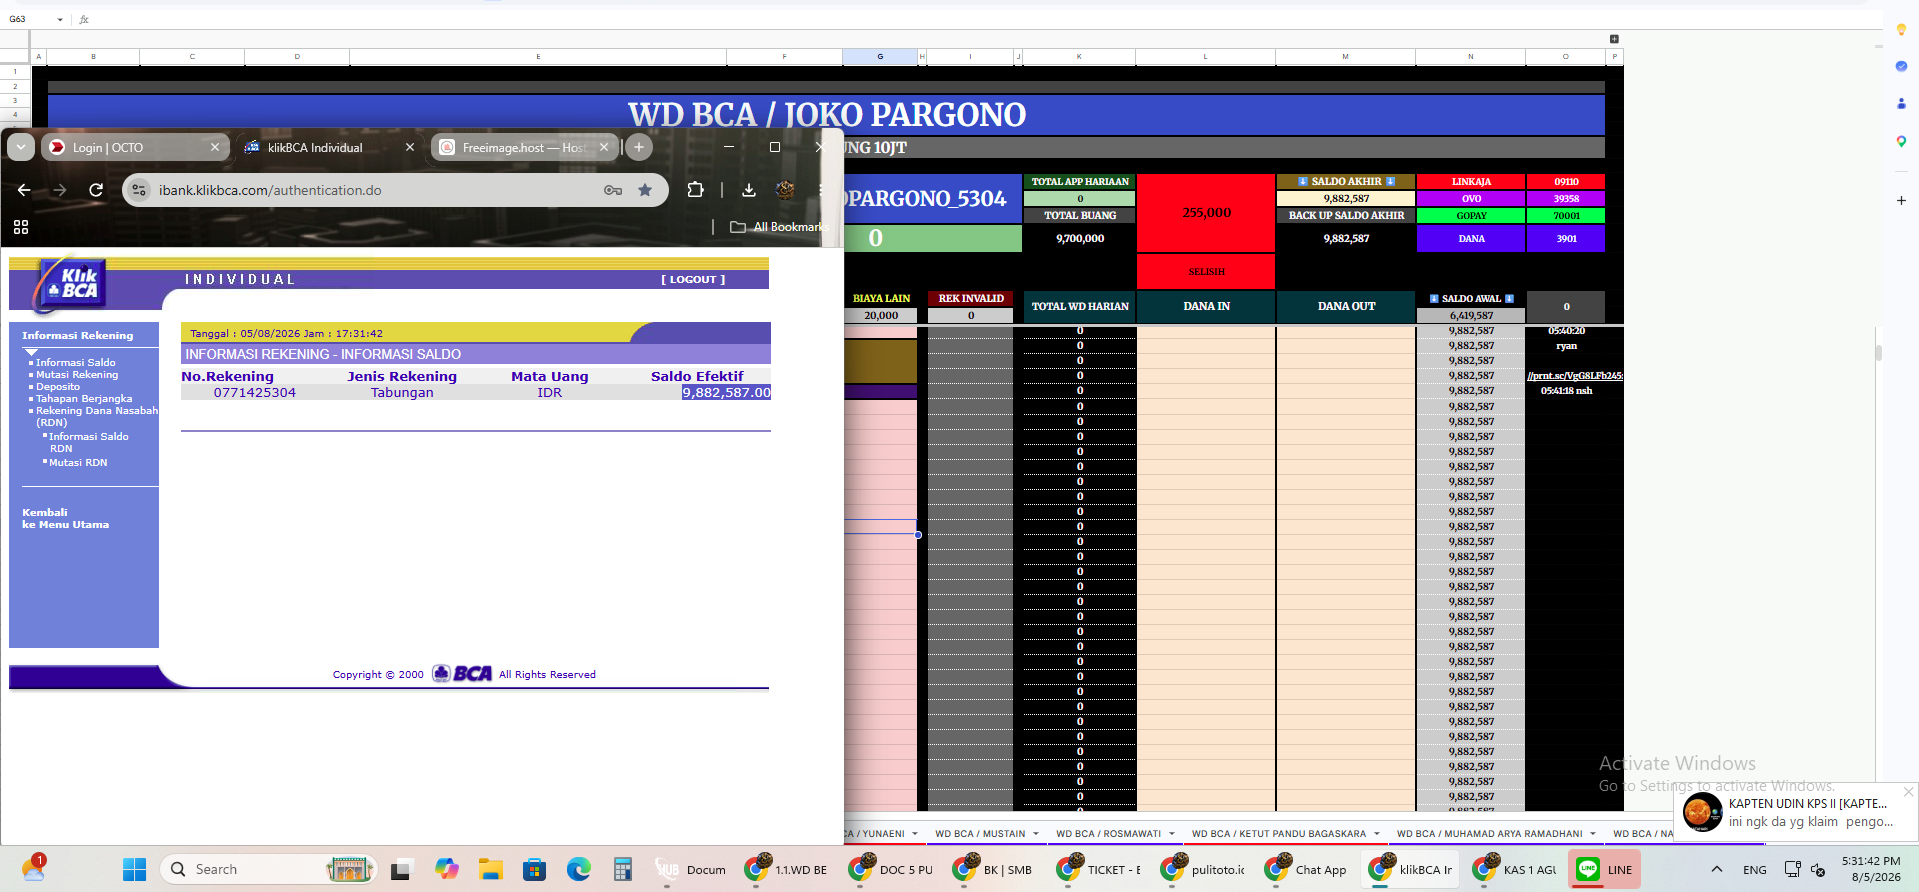Open Task View on the taskbar
Image resolution: width=1919 pixels, height=892 pixels.
401,870
